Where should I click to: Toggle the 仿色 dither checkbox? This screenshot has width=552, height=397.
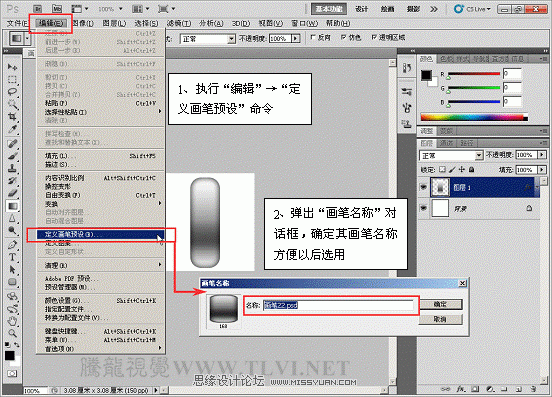pyautogui.click(x=343, y=37)
